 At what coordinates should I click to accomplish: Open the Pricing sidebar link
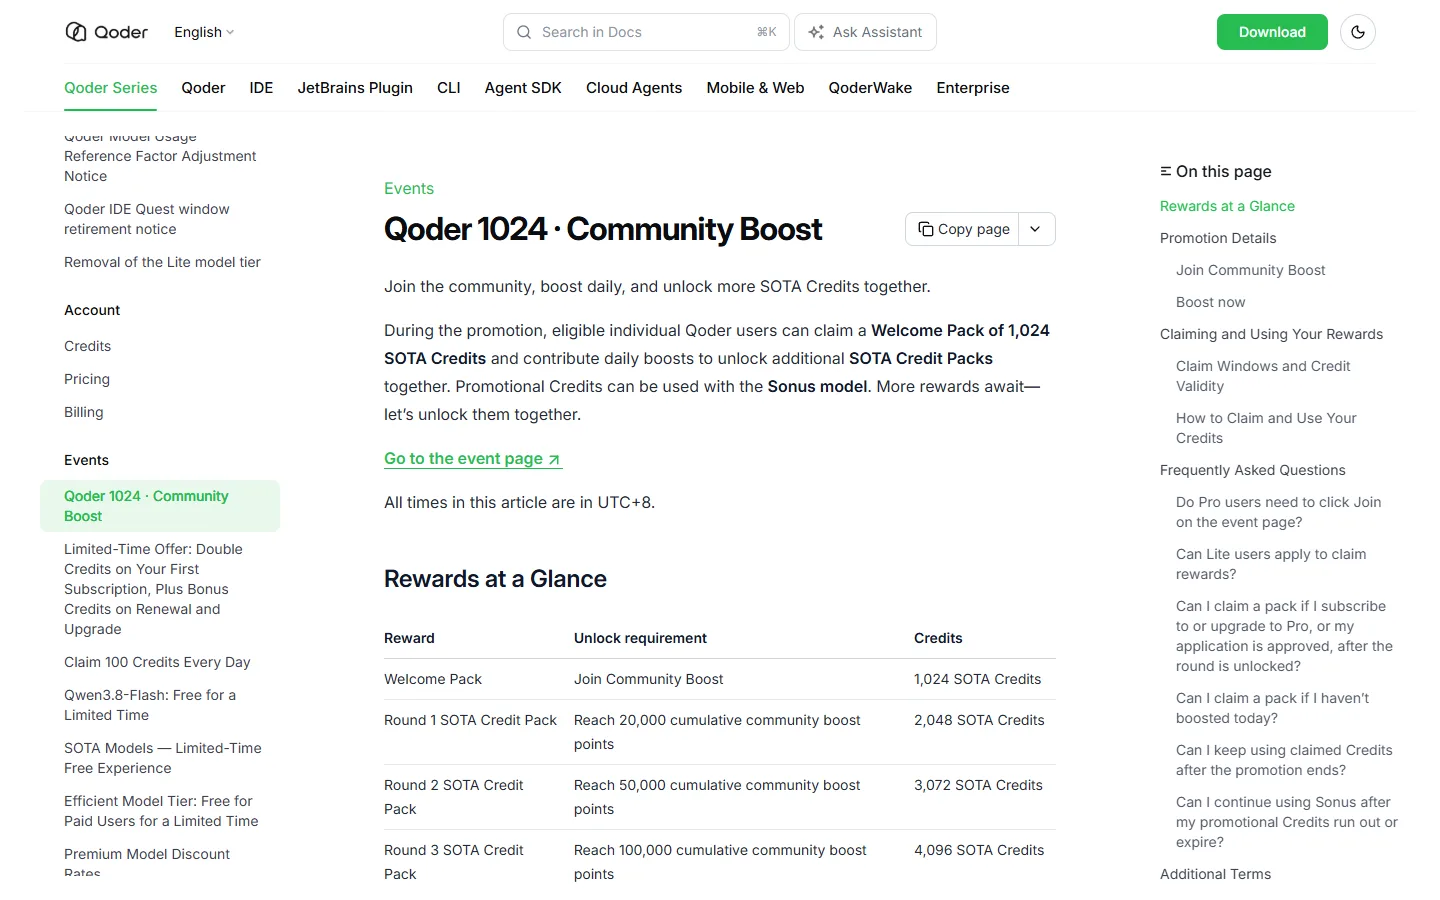[87, 379]
